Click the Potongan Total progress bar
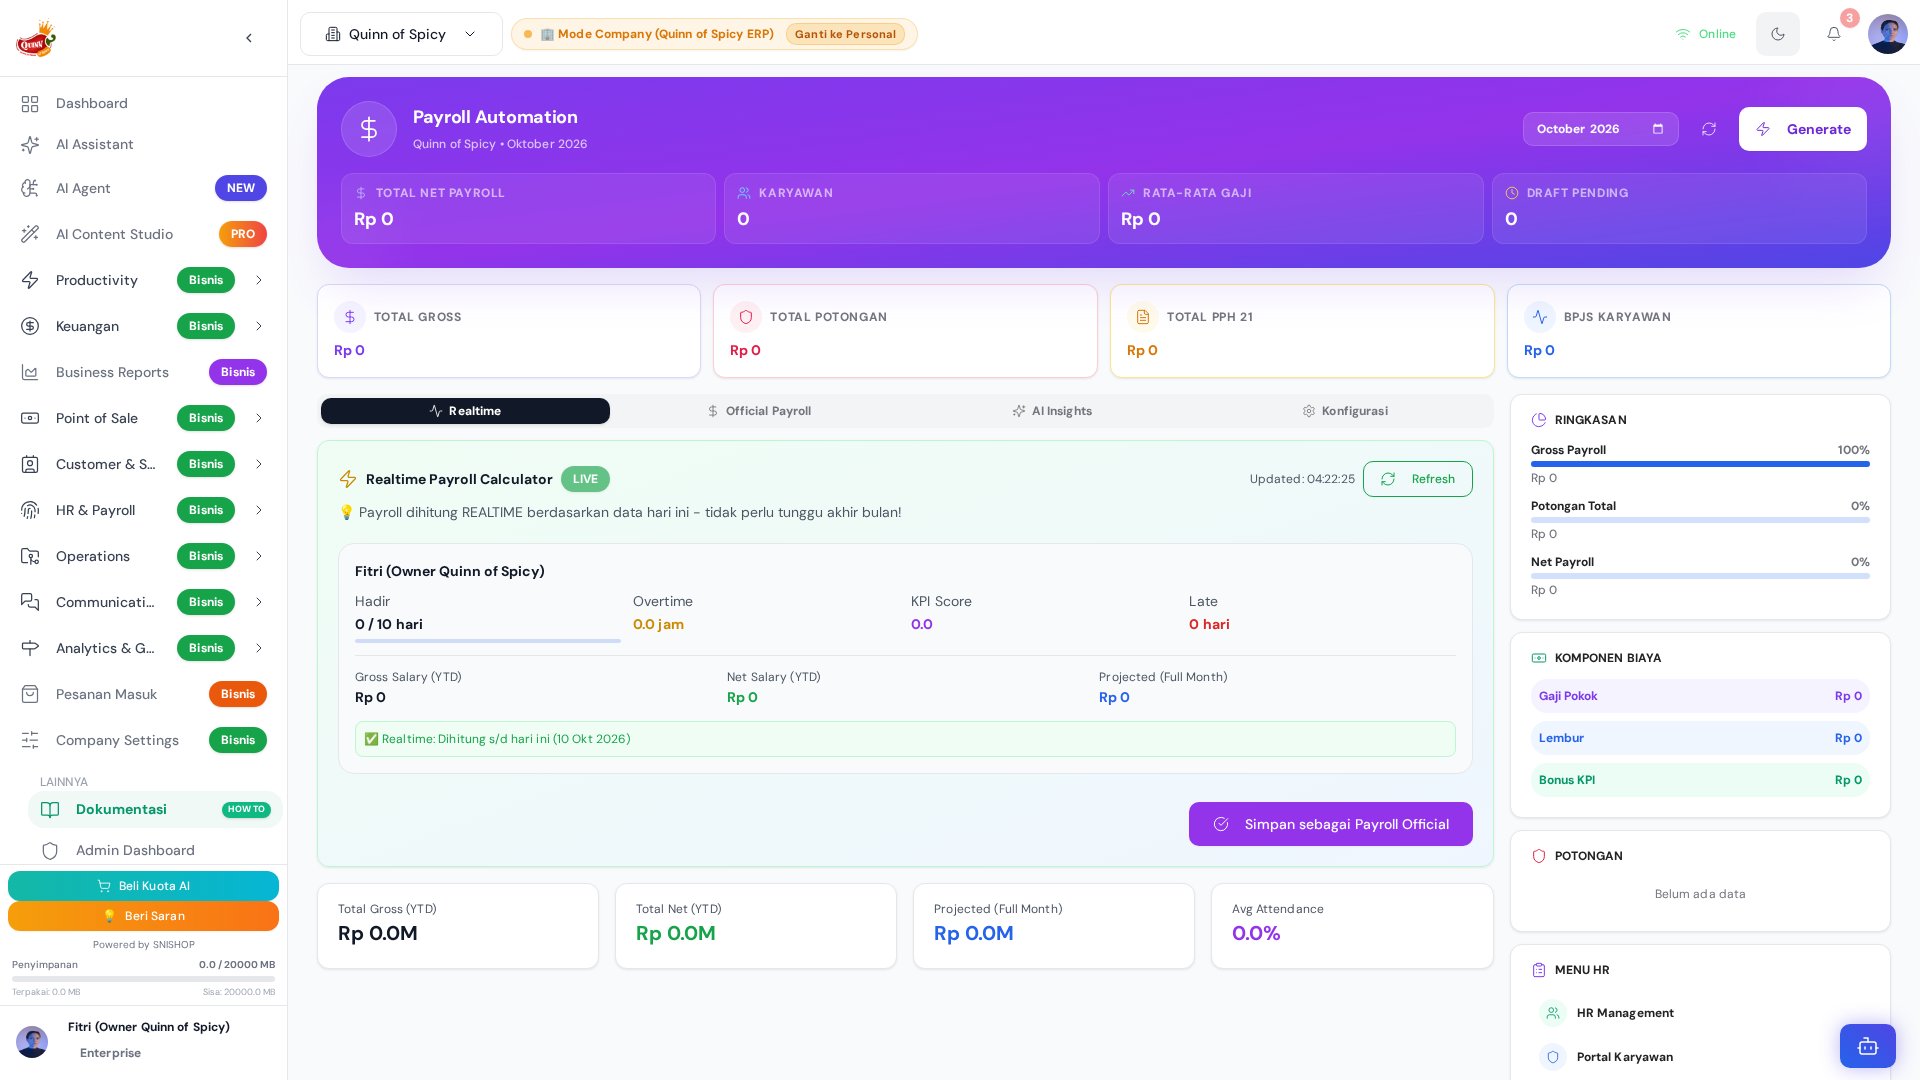 coord(1700,520)
